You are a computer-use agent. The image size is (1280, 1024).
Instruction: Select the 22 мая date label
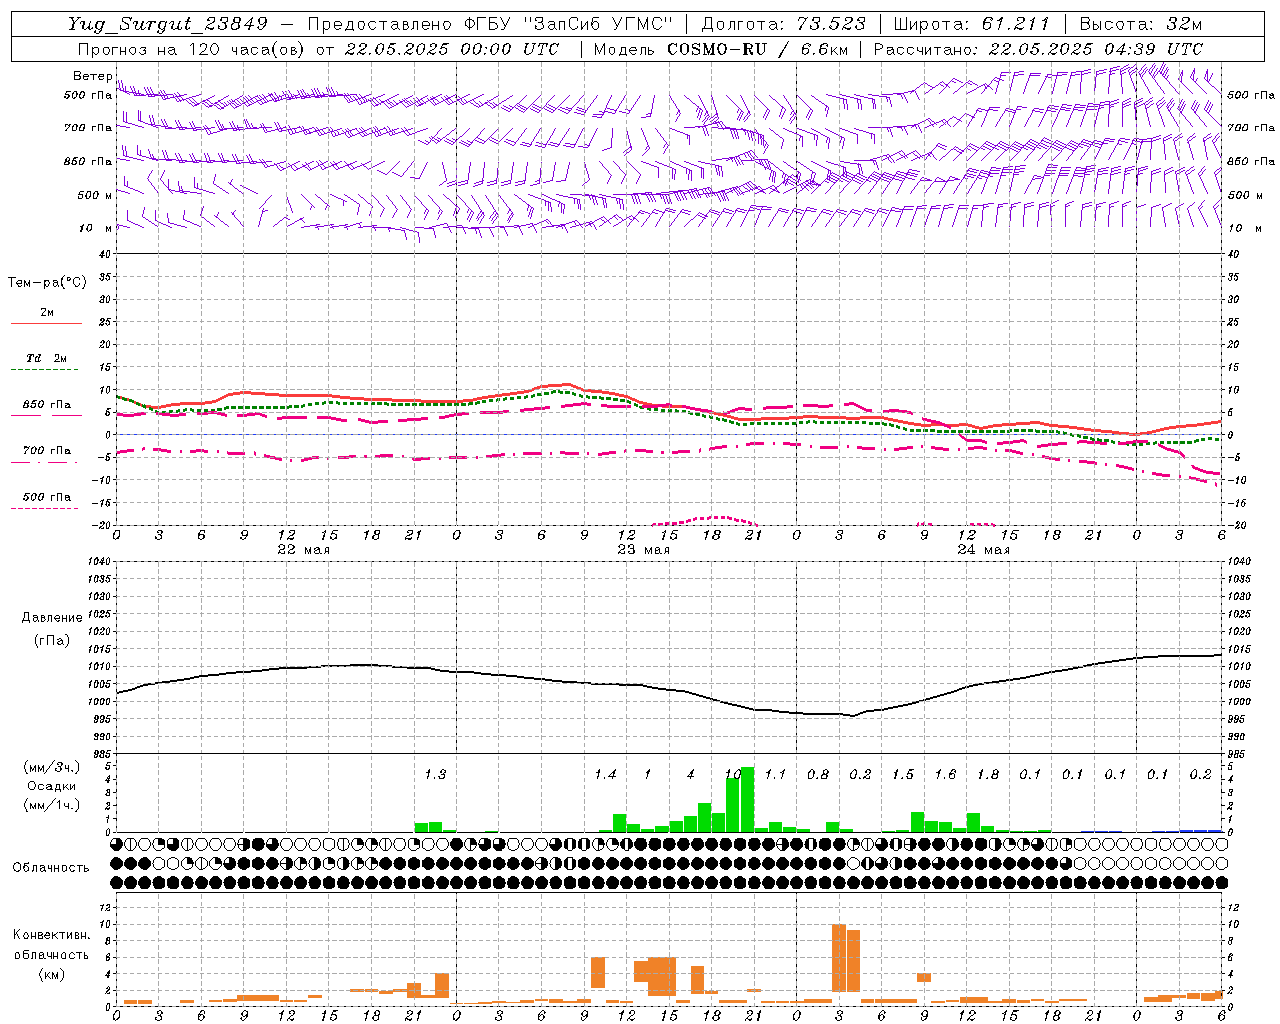point(304,550)
